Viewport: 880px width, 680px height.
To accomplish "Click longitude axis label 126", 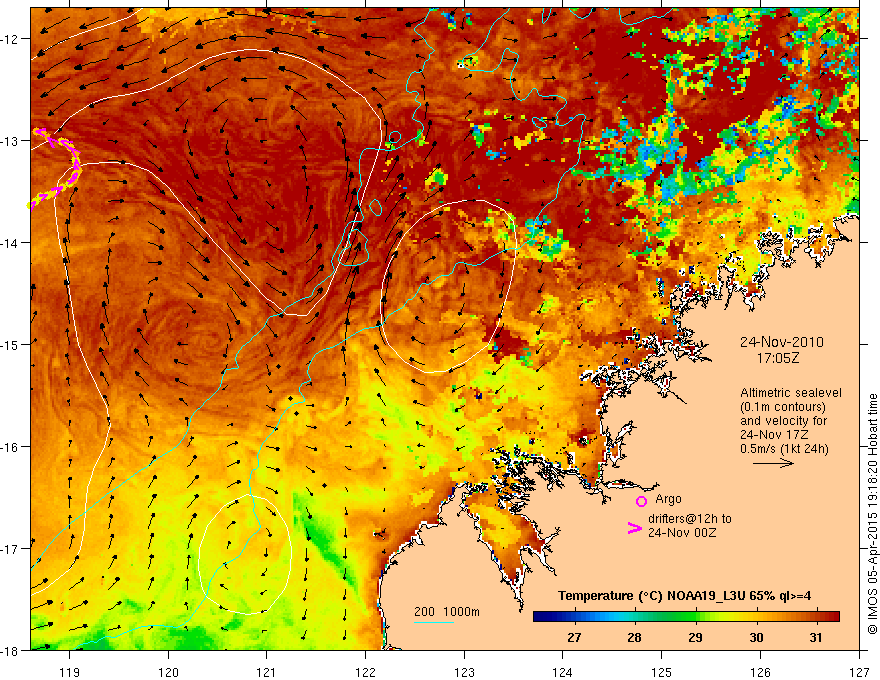I will tap(760, 672).
